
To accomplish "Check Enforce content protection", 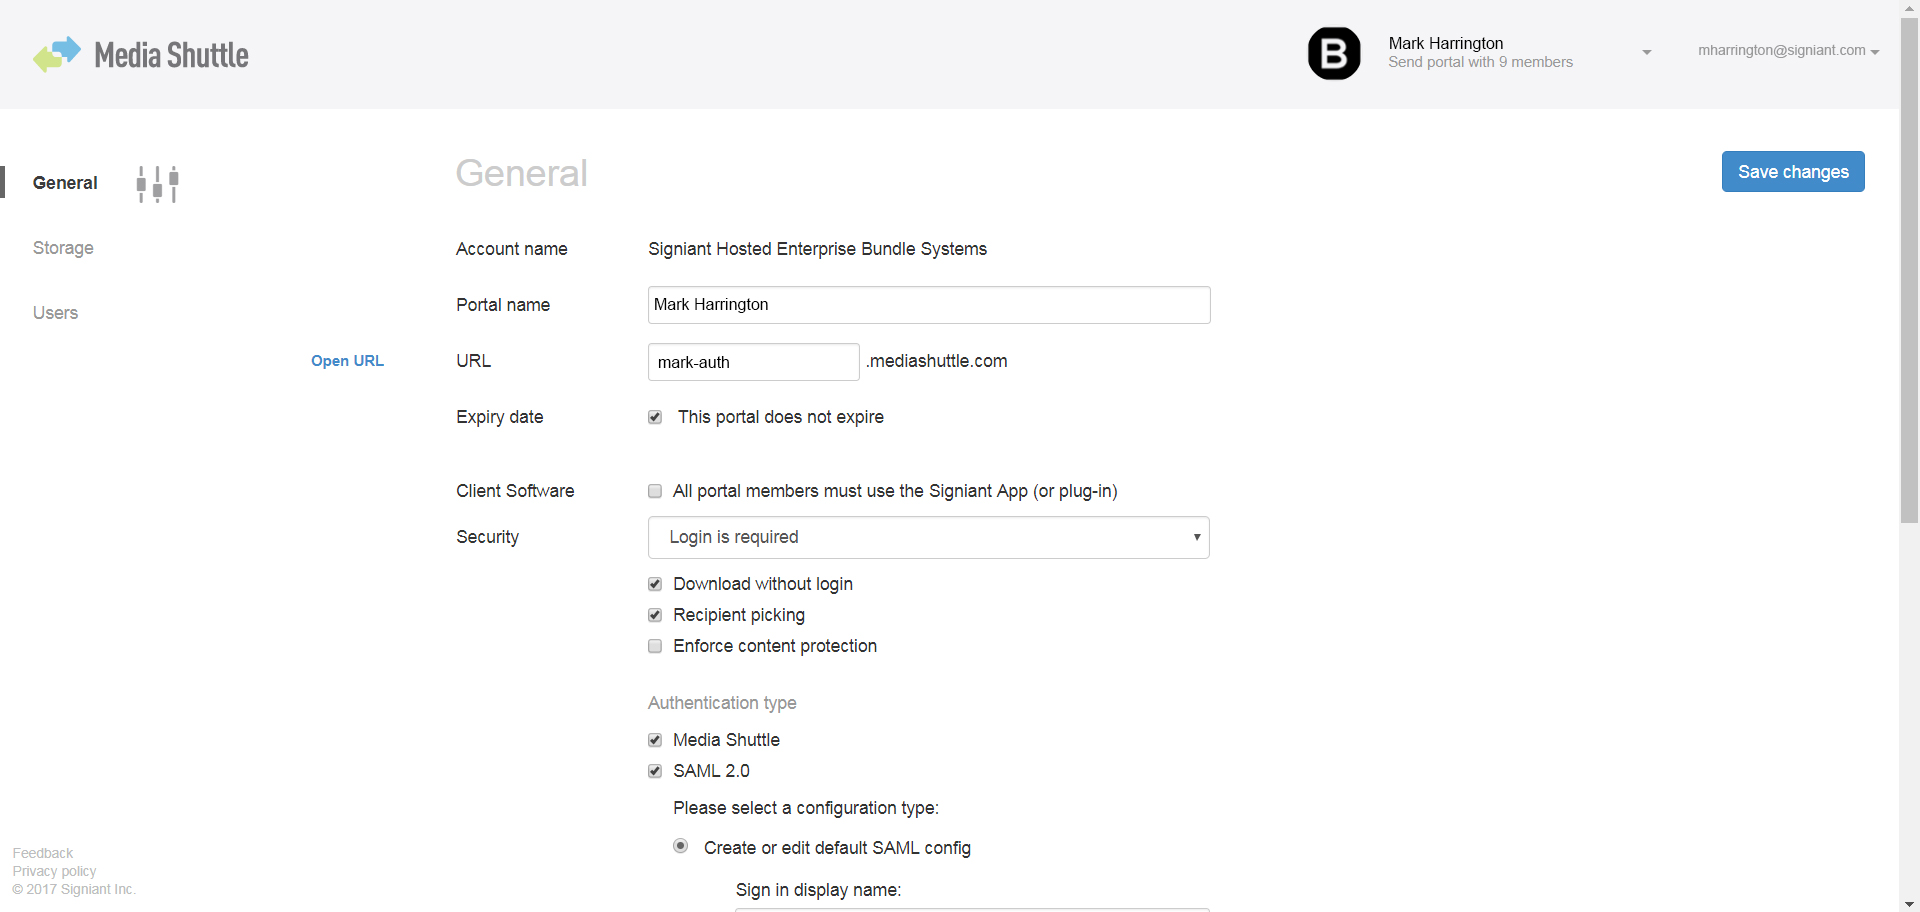I will point(655,646).
